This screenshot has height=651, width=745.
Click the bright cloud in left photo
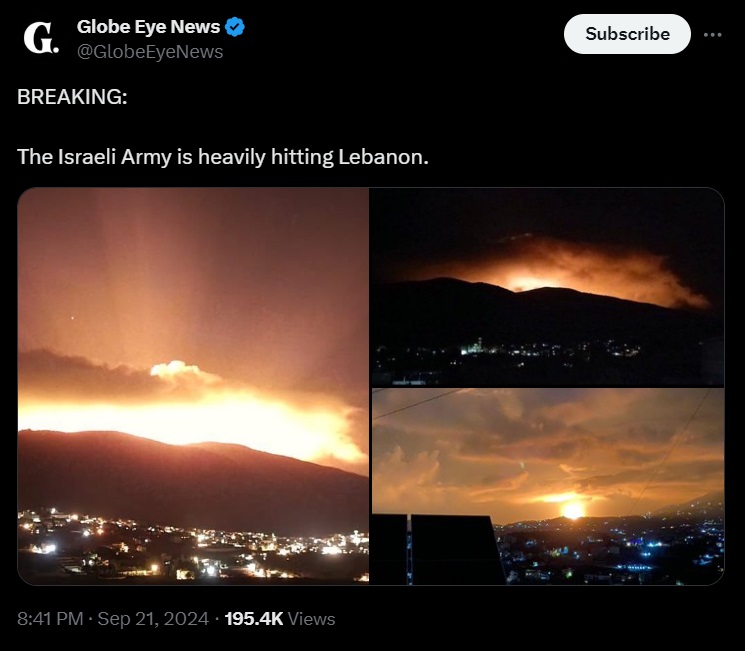click(x=175, y=369)
